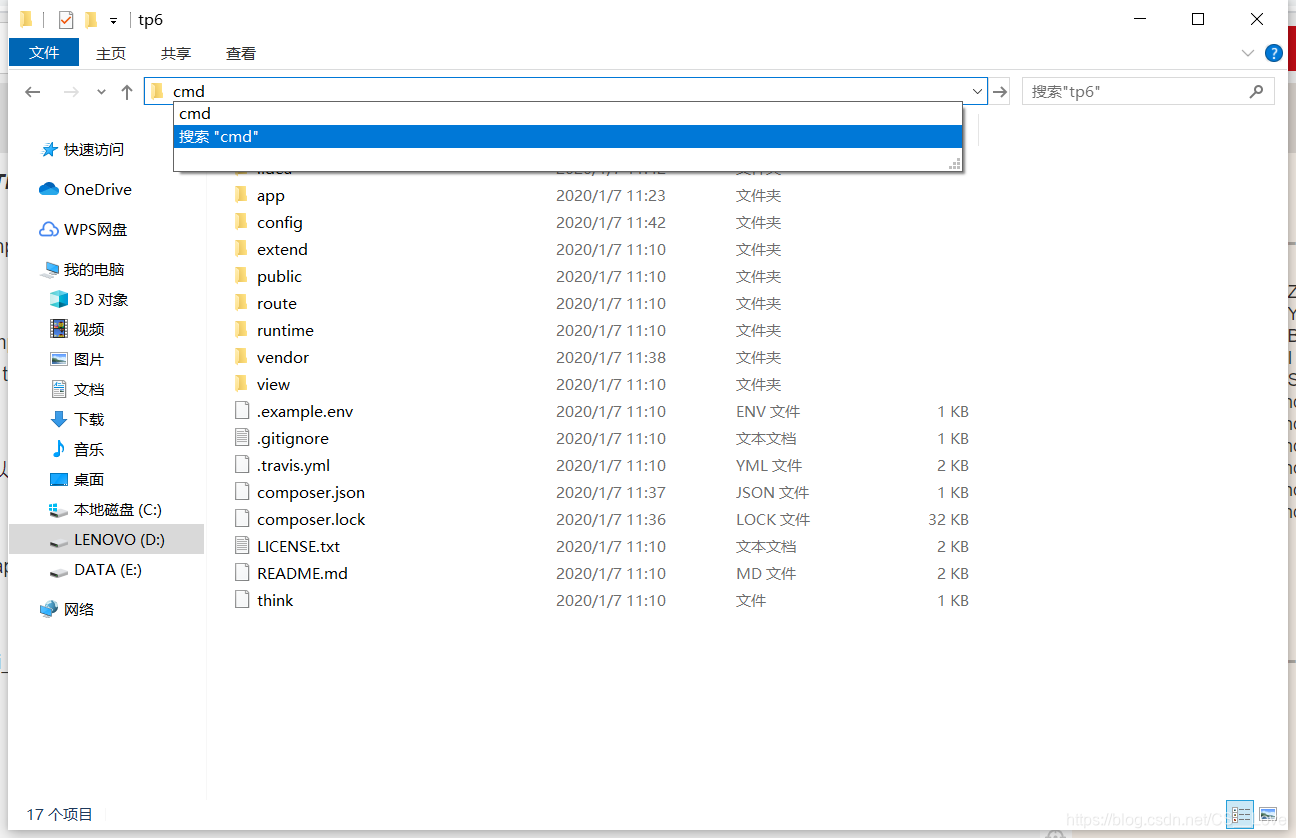Click the properties checkmark icon in title bar
This screenshot has width=1296, height=838.
coord(66,19)
